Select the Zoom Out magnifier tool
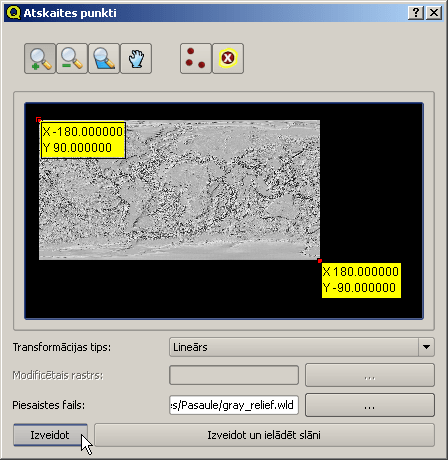Screen dimensions: 448x460 pyautogui.click(x=72, y=59)
